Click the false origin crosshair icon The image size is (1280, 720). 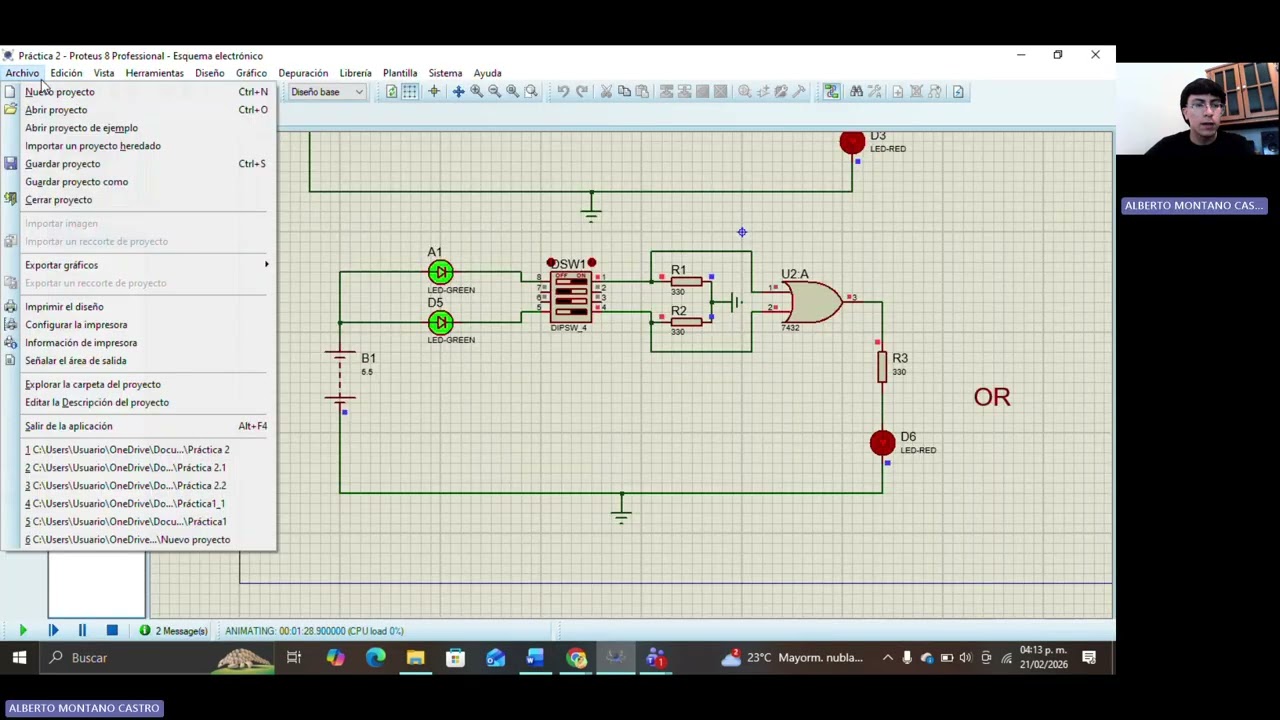[434, 91]
